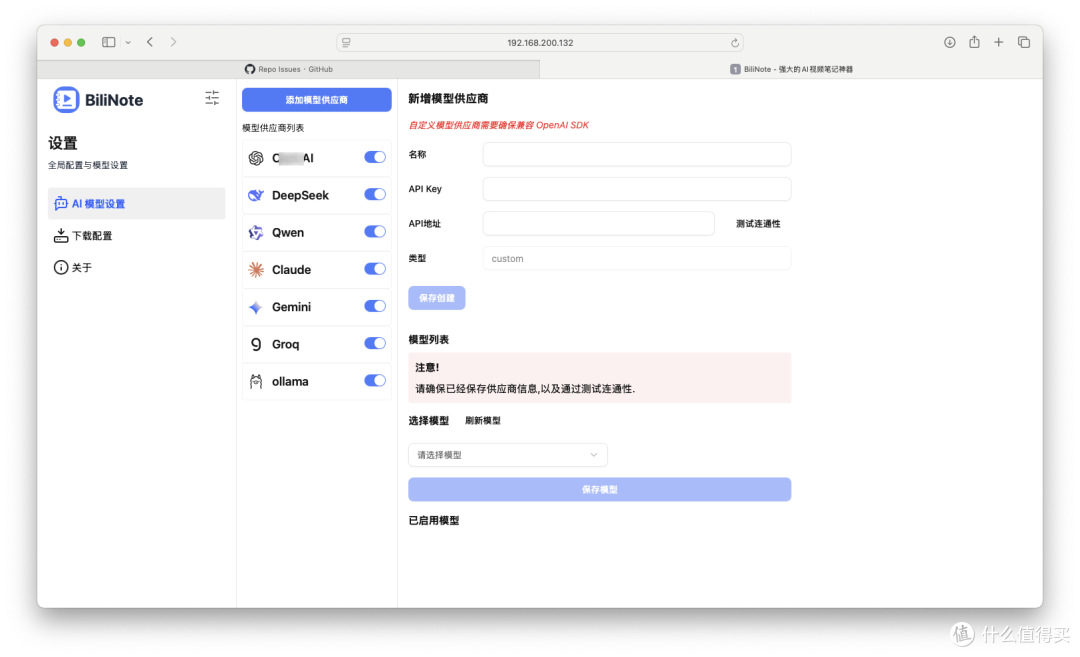Screen dimensions: 1080x657
Task: Click the 保存创建 button
Action: pyautogui.click(x=437, y=298)
